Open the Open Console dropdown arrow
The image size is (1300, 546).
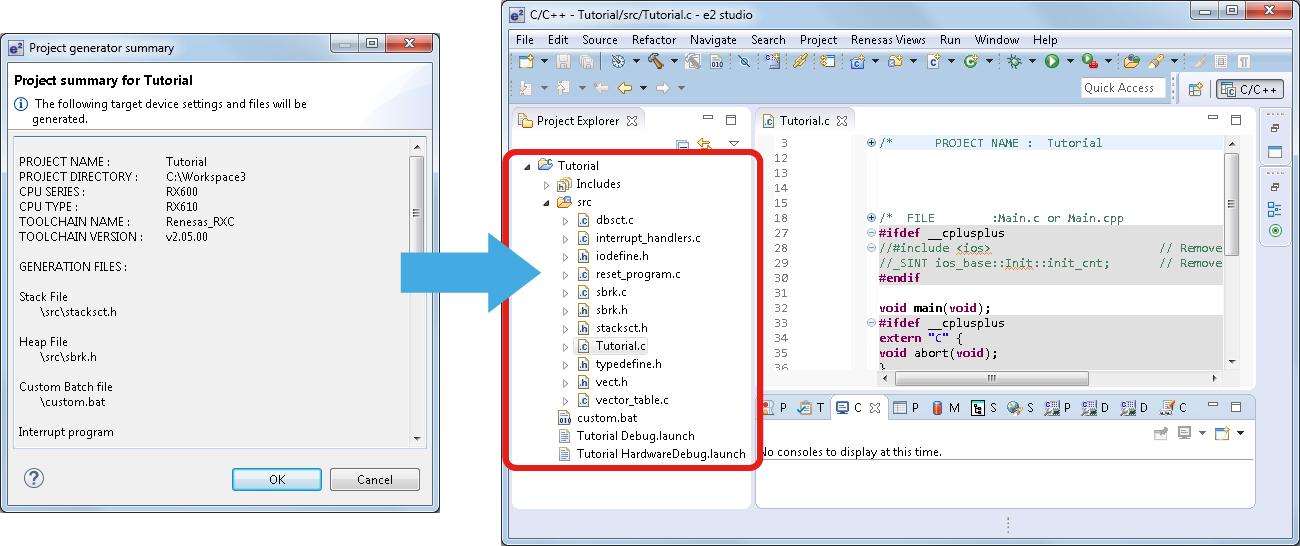1240,433
